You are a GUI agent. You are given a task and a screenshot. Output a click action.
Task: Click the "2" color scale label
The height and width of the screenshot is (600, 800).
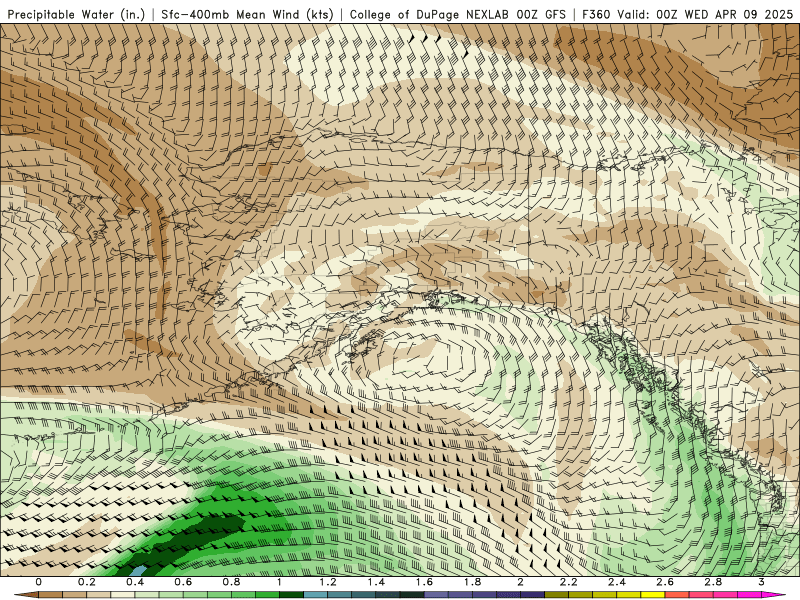point(520,582)
